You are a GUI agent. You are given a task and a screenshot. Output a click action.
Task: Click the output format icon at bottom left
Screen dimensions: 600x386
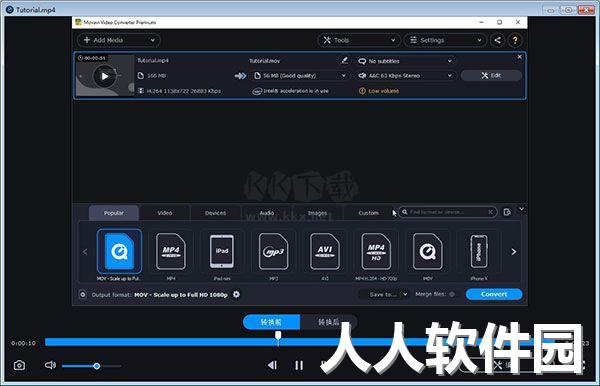83,295
